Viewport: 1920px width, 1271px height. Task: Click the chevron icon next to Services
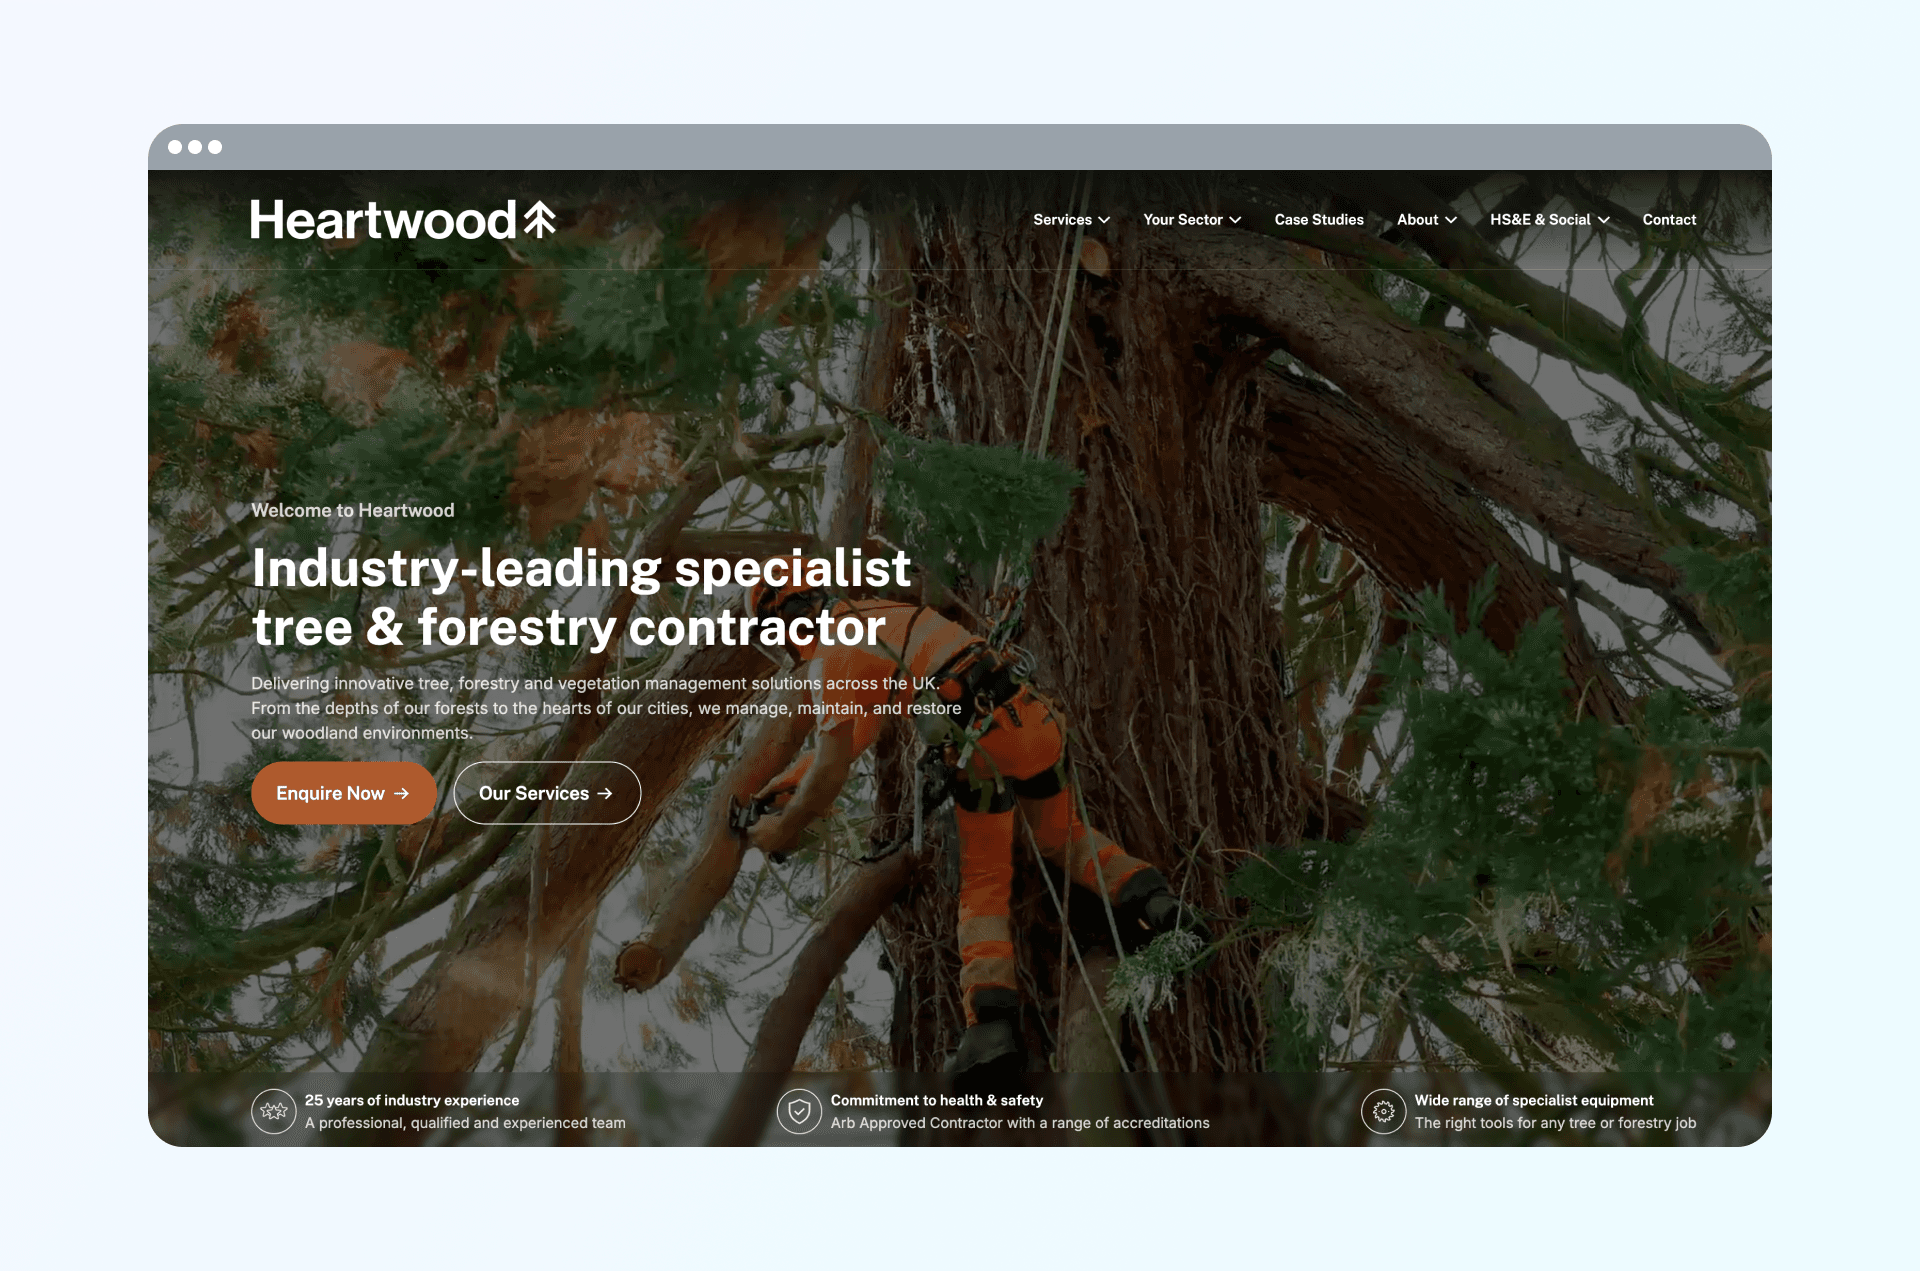[1104, 219]
